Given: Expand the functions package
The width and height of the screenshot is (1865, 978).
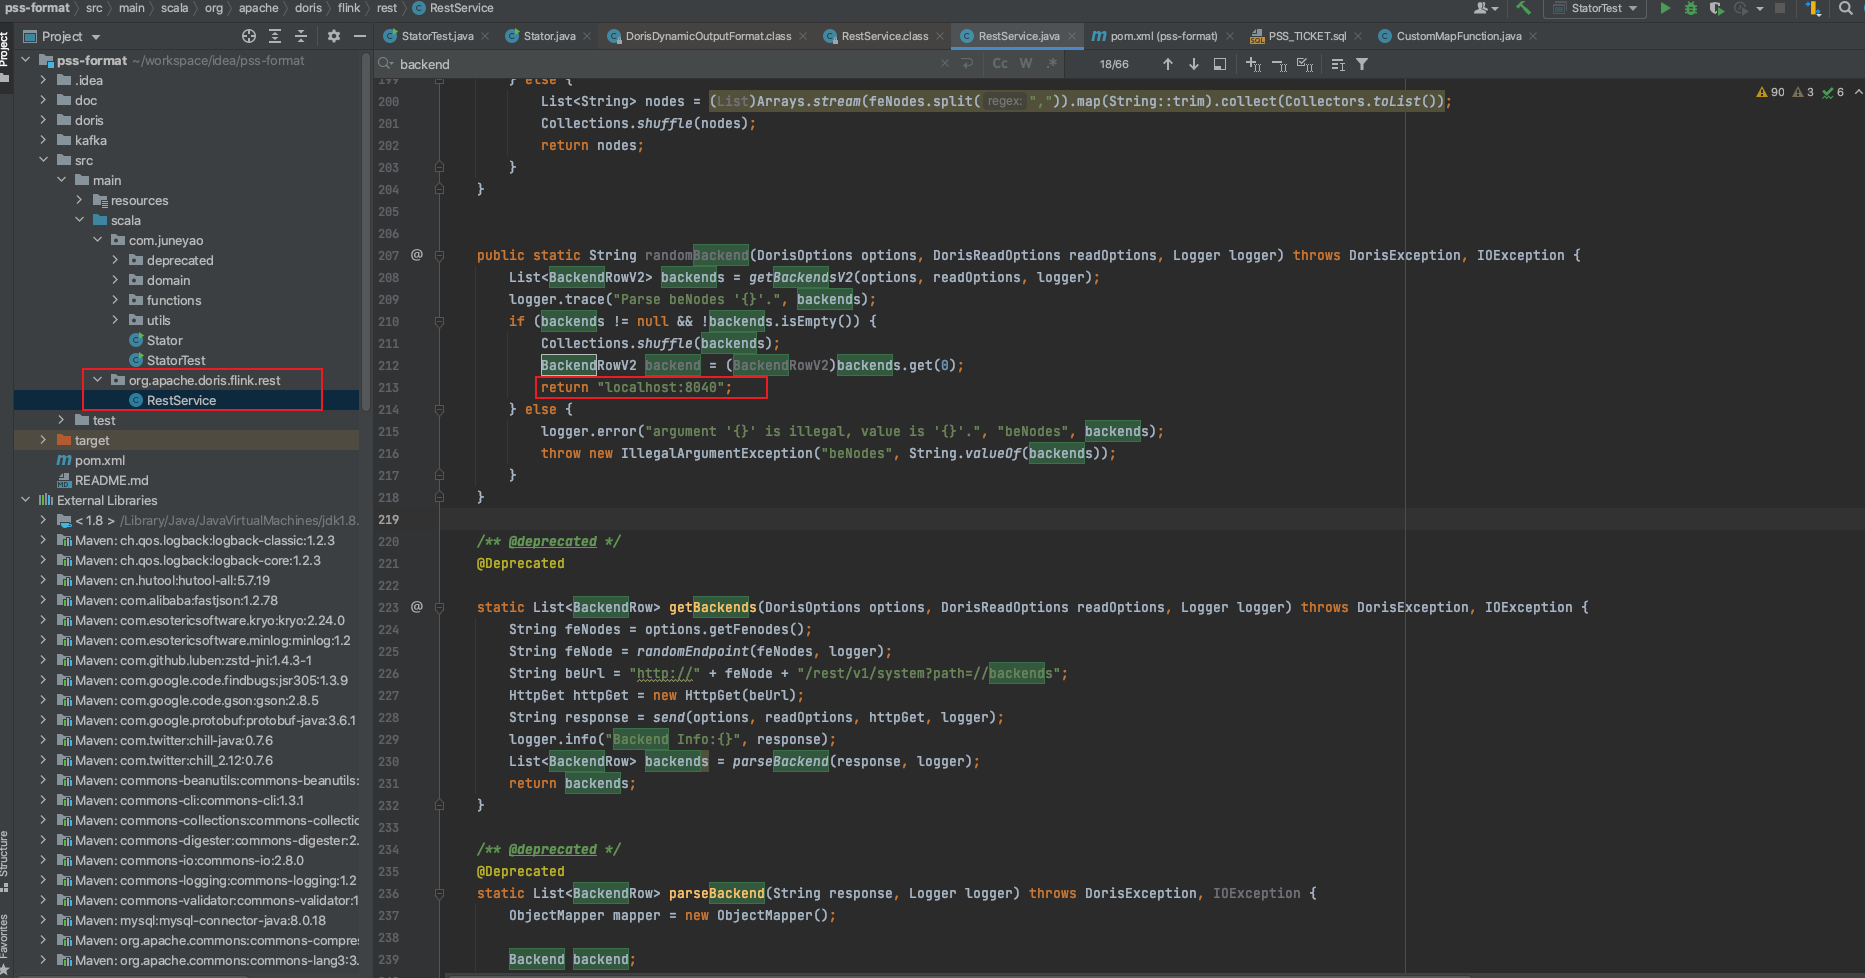Looking at the screenshot, I should [115, 300].
